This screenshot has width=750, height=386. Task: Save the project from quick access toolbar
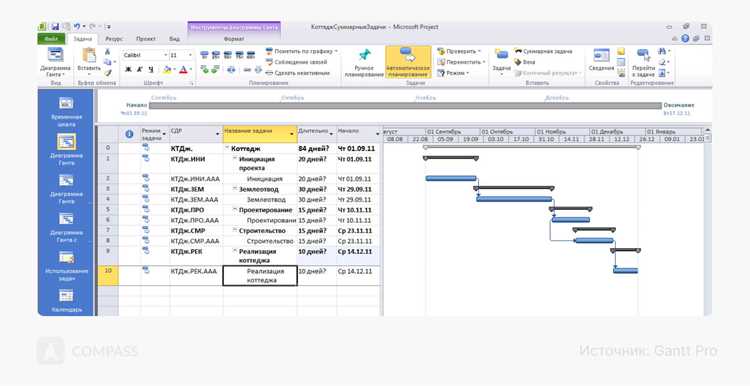click(x=55, y=27)
